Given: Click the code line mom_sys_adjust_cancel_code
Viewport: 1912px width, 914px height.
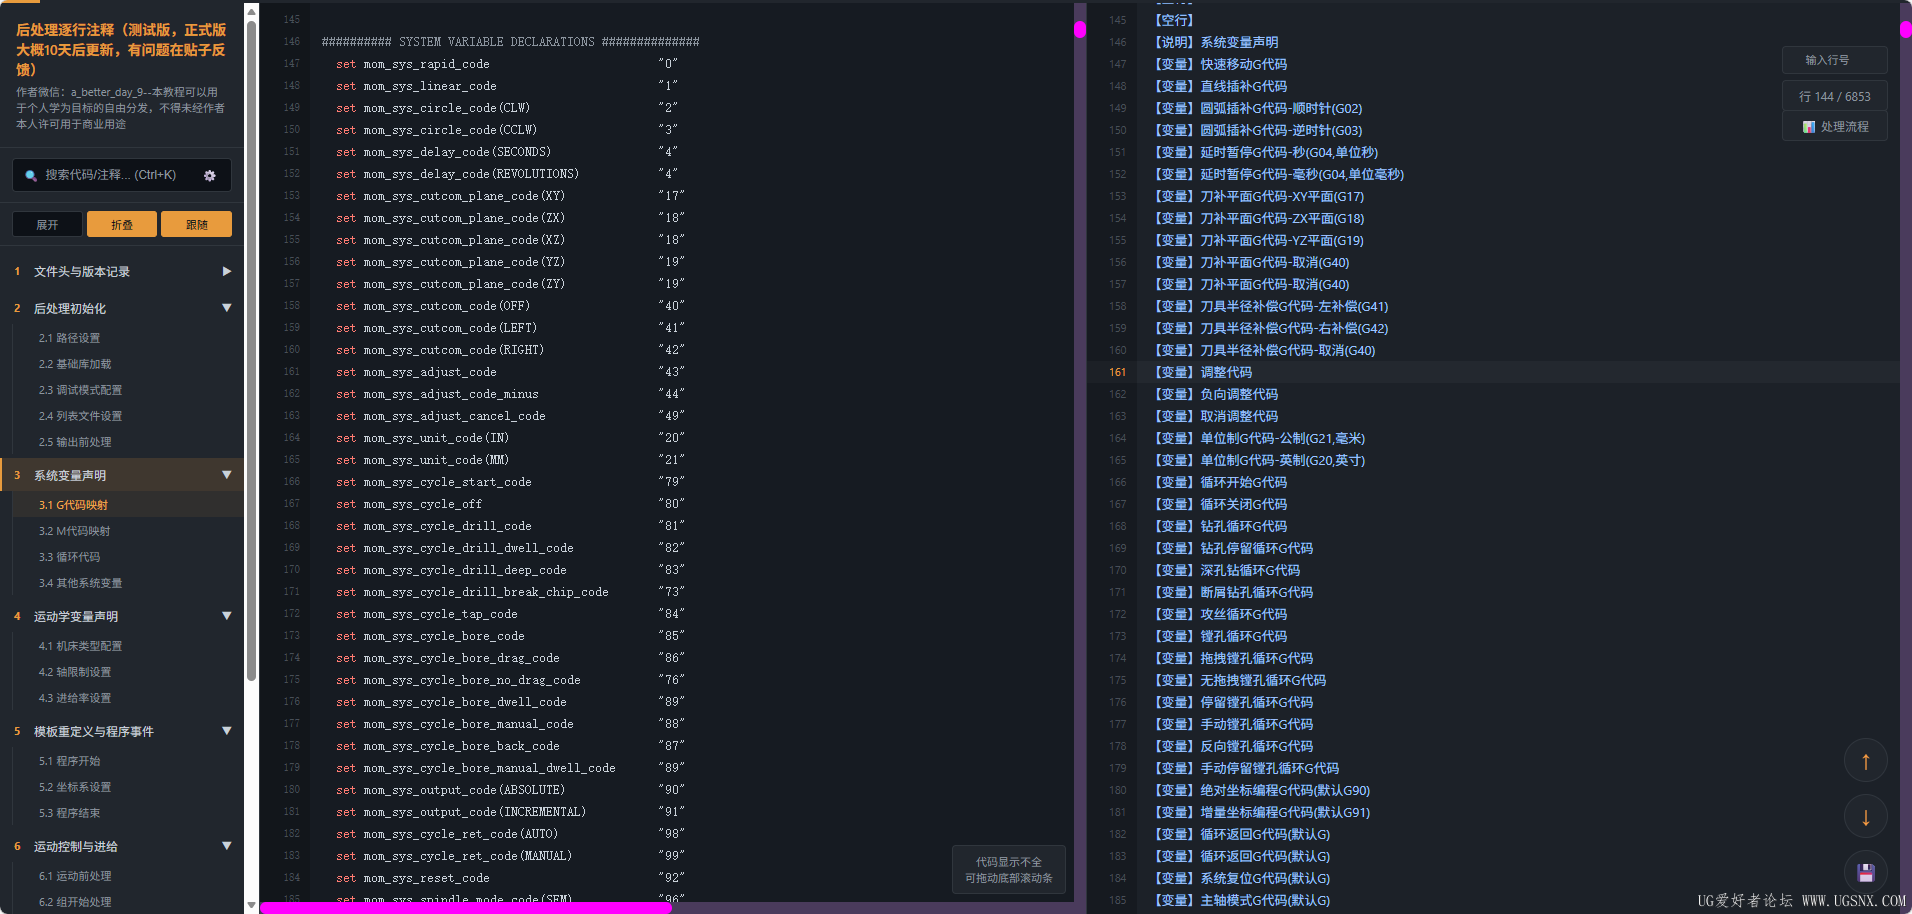Looking at the screenshot, I should pos(510,416).
